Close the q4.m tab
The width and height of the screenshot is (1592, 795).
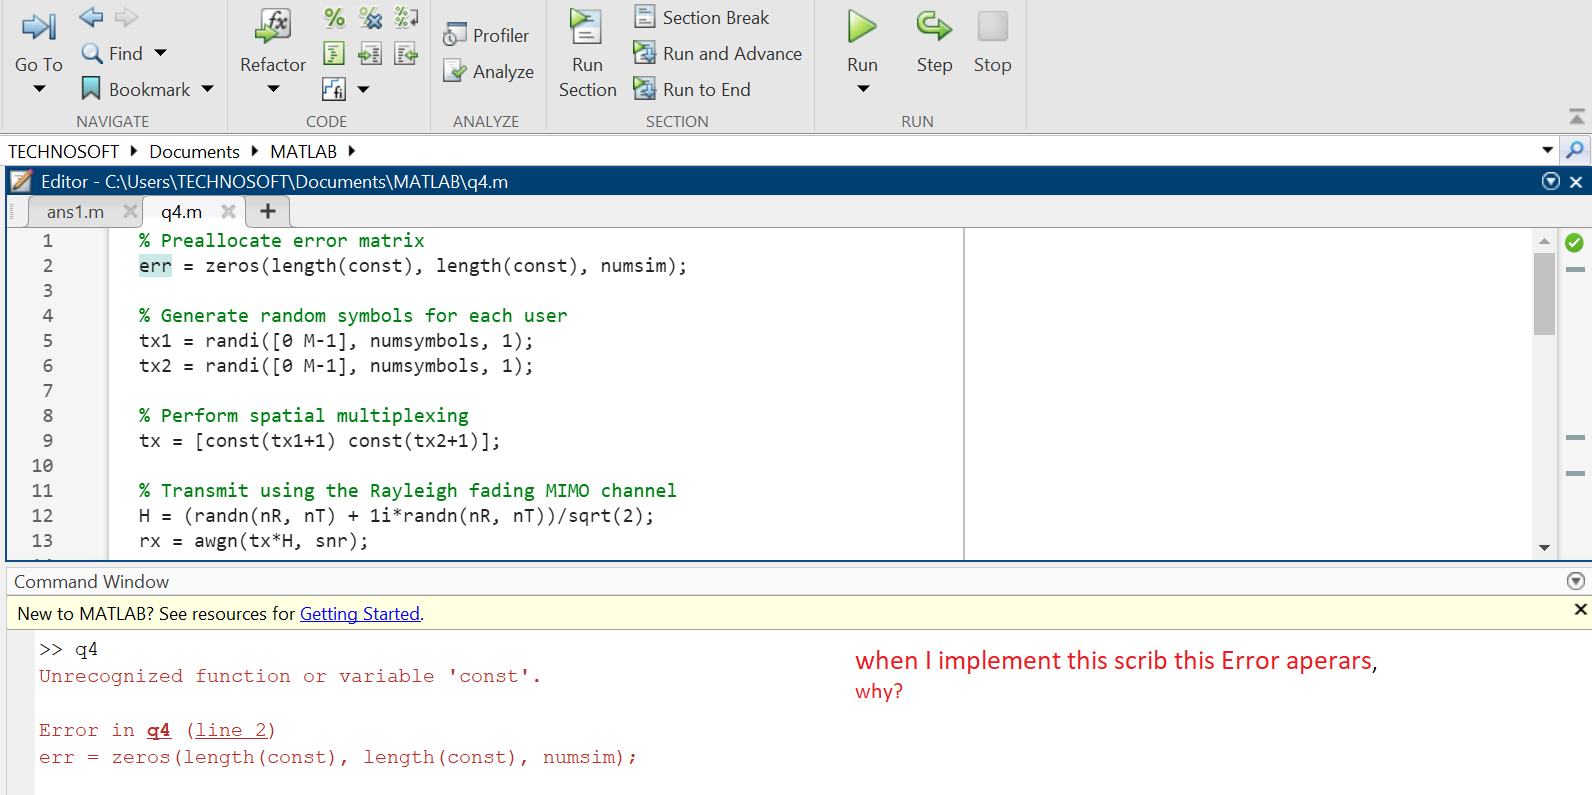[x=228, y=211]
